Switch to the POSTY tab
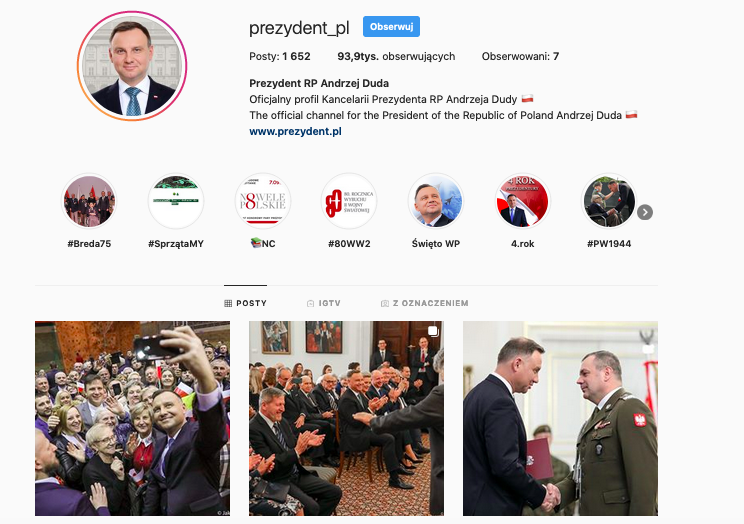The height and width of the screenshot is (524, 744). click(245, 303)
